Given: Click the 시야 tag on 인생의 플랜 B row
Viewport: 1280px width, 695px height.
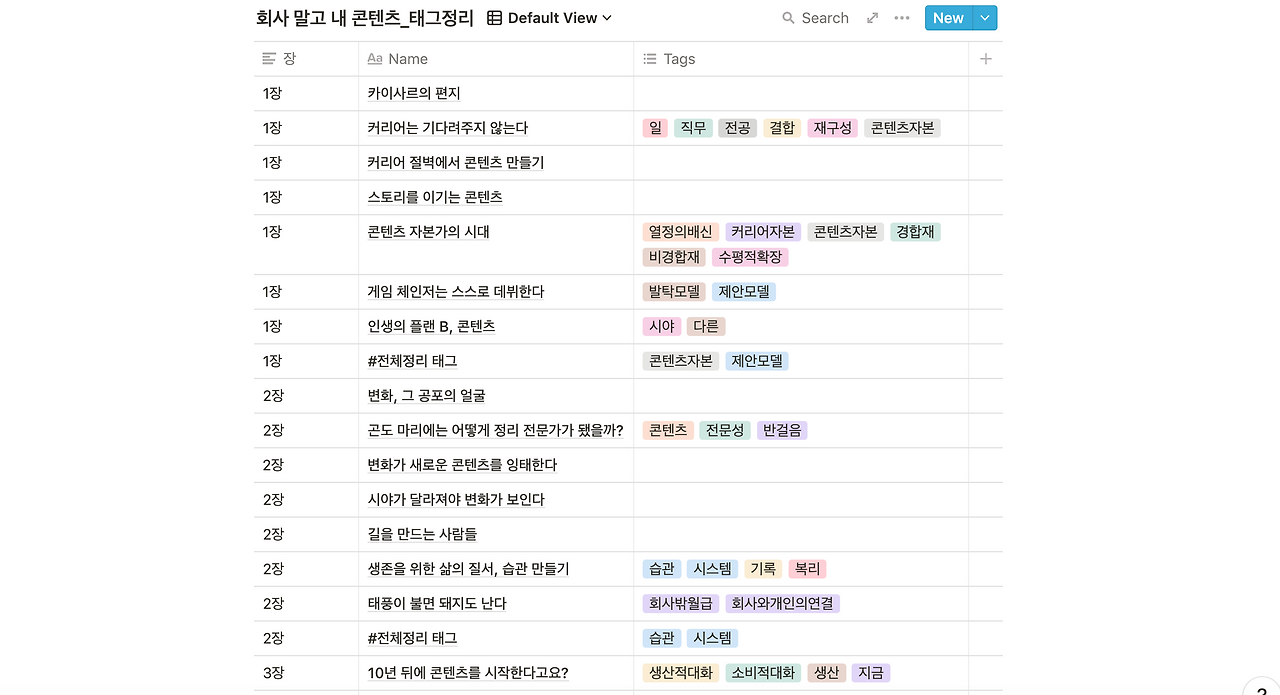Looking at the screenshot, I should click(660, 326).
